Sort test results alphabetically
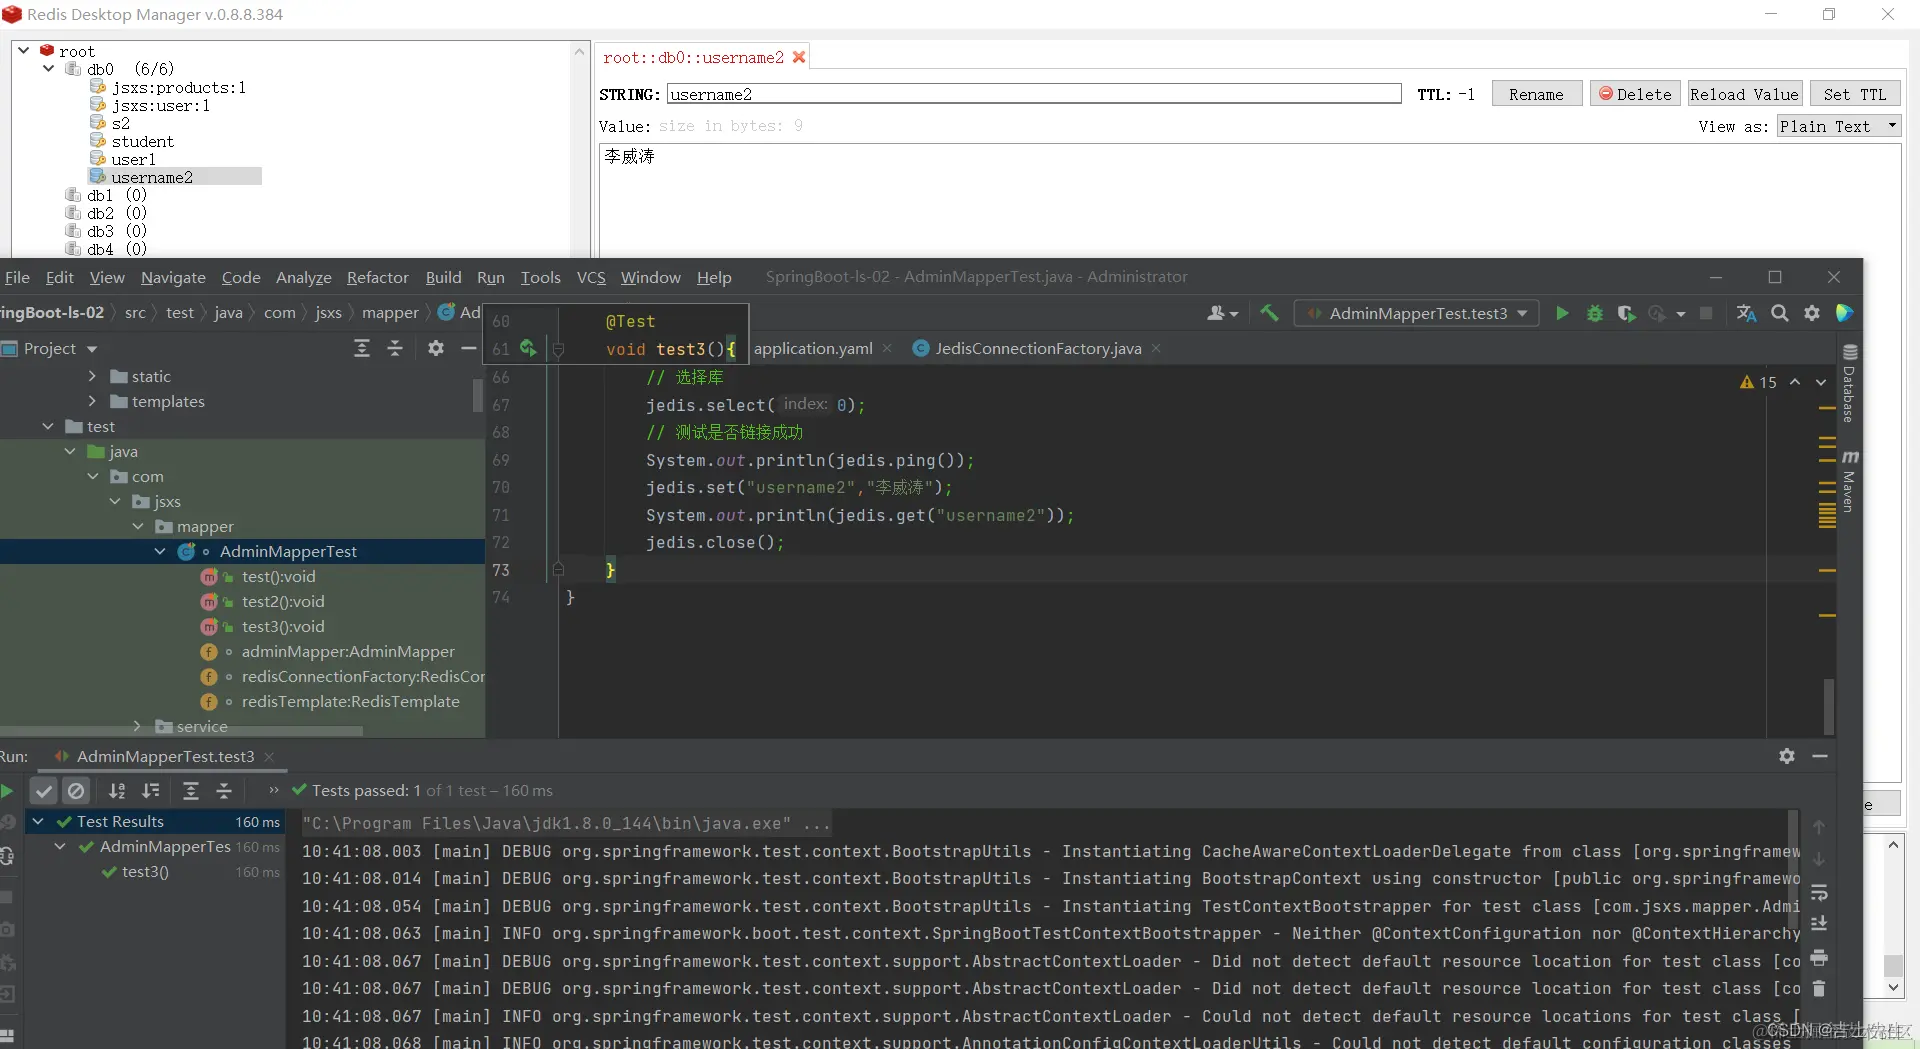 (x=117, y=791)
